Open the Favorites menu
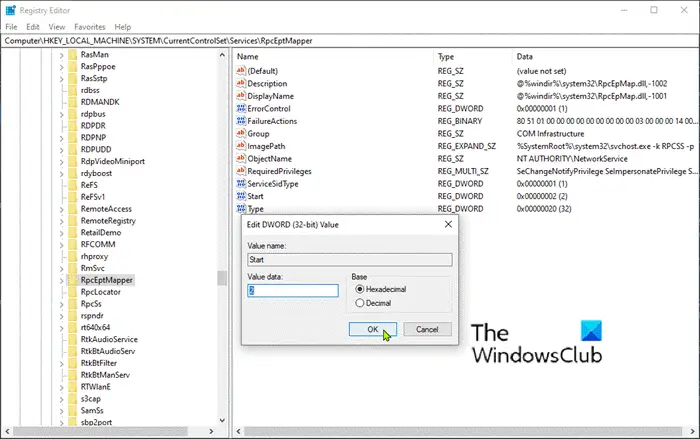700x439 pixels. (90, 27)
